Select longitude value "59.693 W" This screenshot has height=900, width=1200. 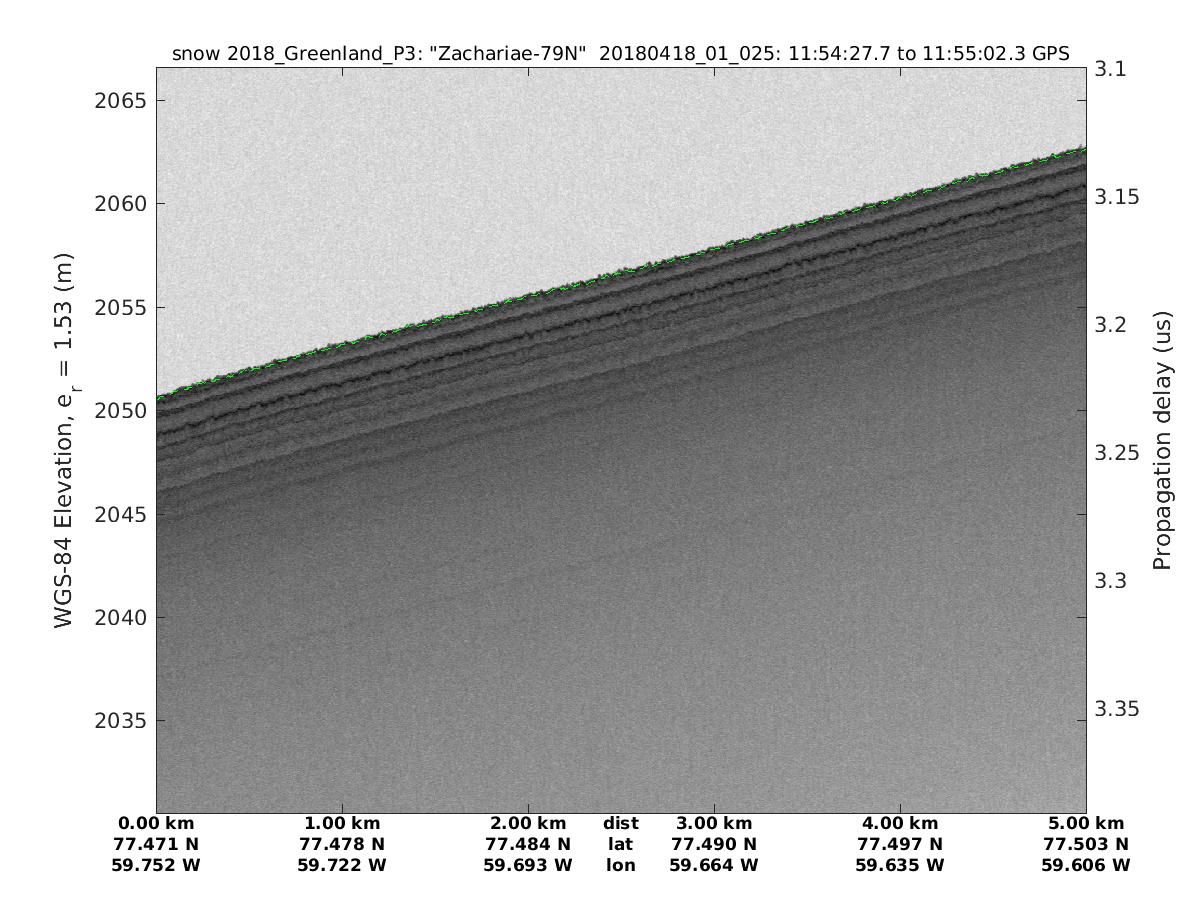(528, 865)
